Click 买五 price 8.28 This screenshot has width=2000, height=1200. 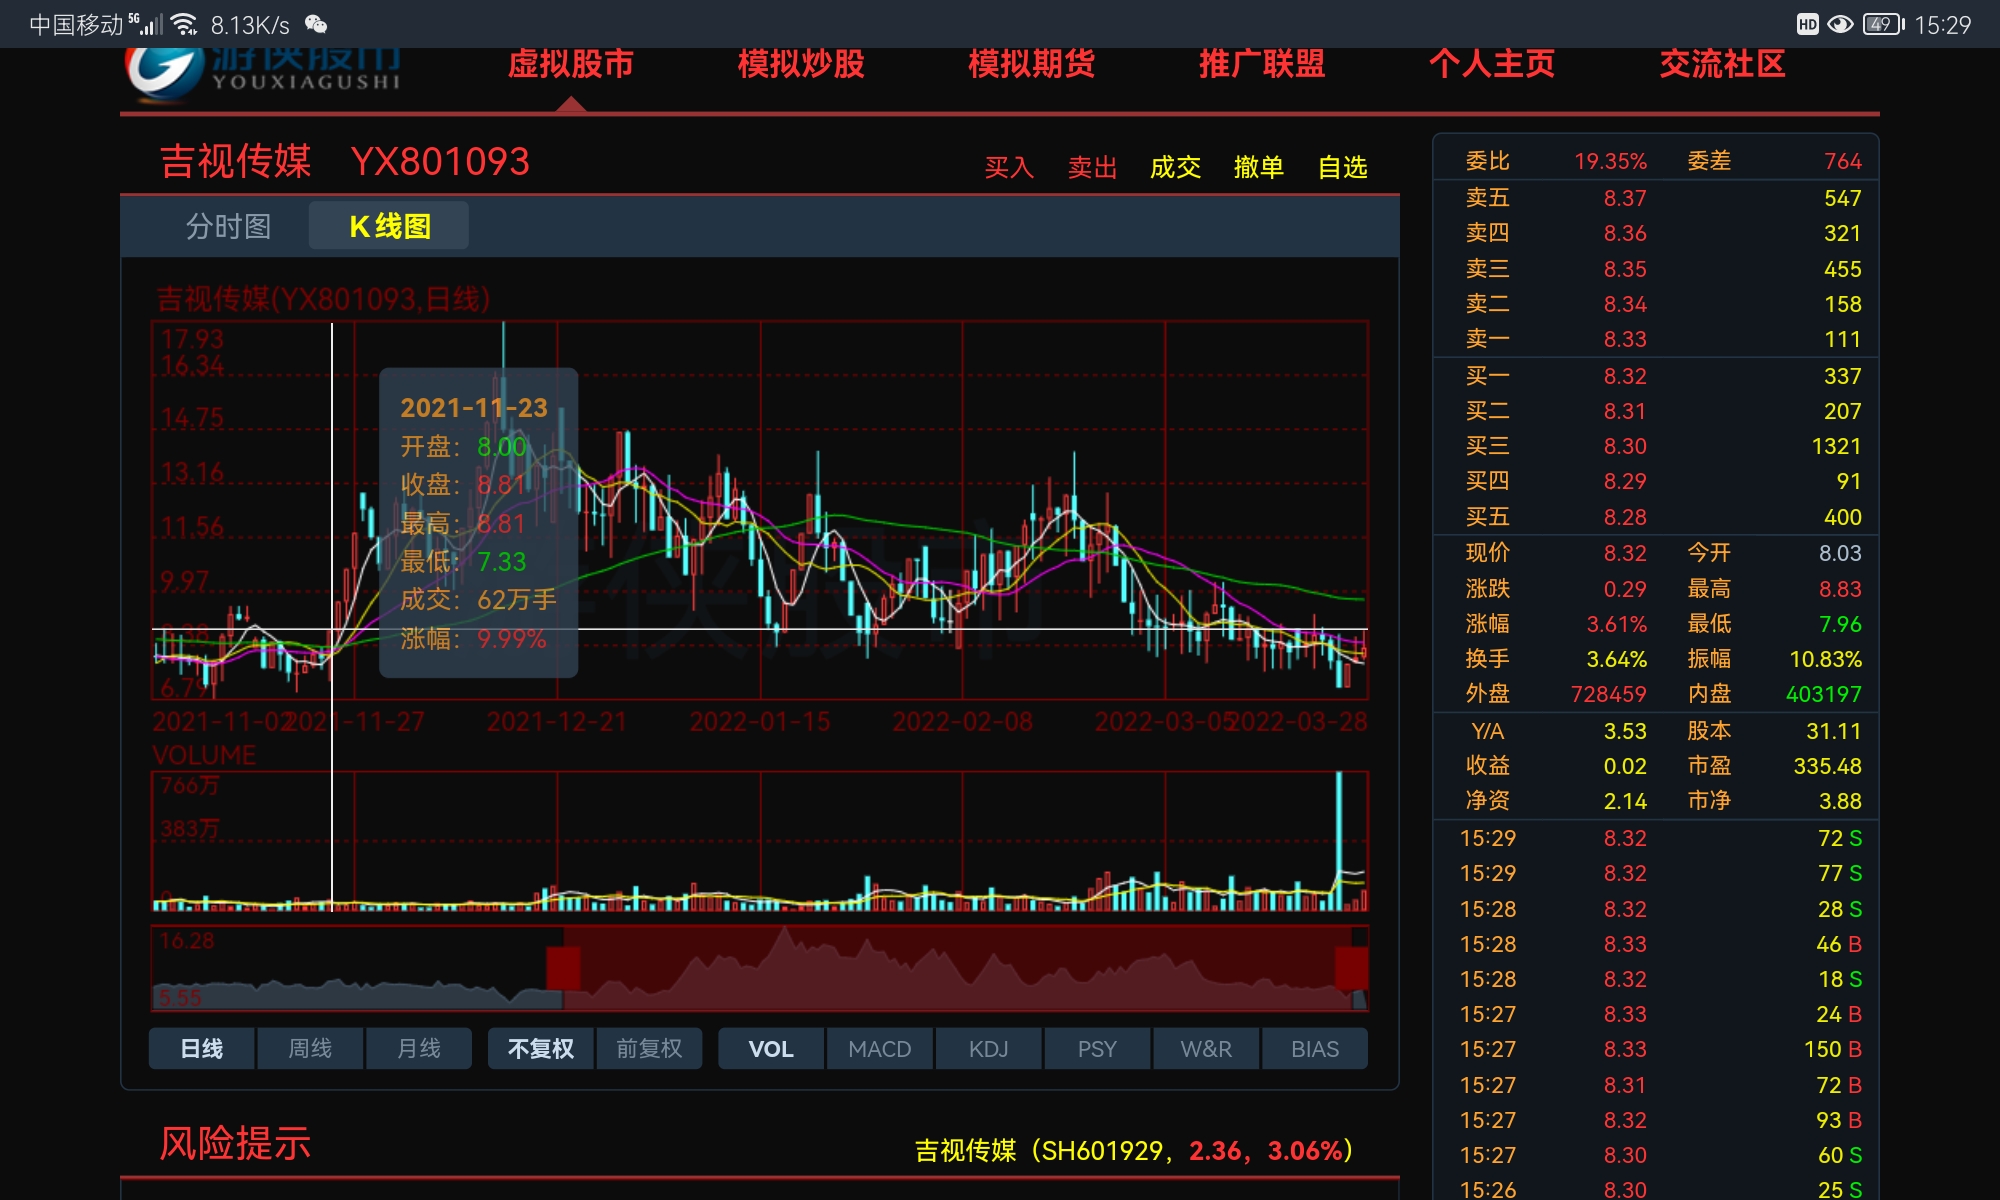[1625, 517]
